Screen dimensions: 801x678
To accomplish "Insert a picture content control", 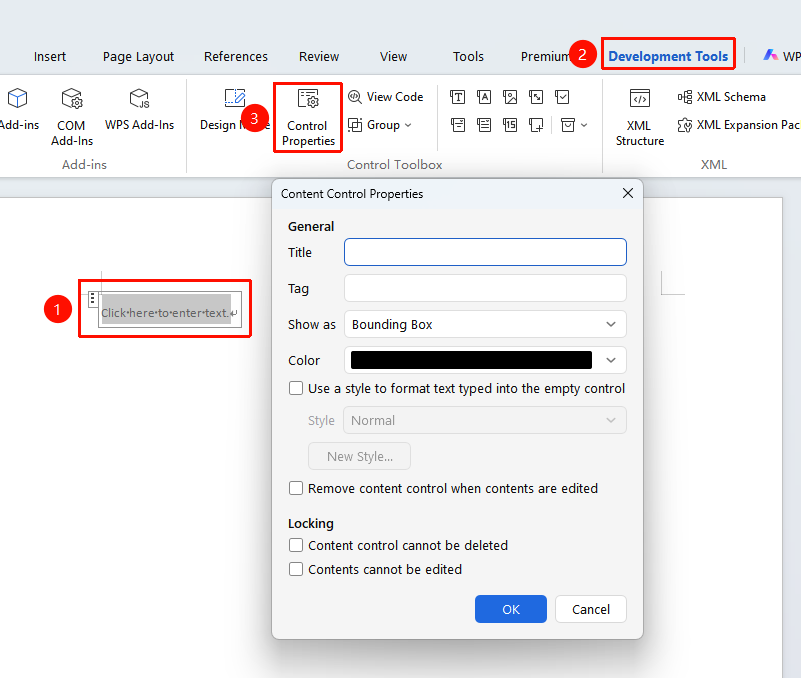I will [x=510, y=97].
